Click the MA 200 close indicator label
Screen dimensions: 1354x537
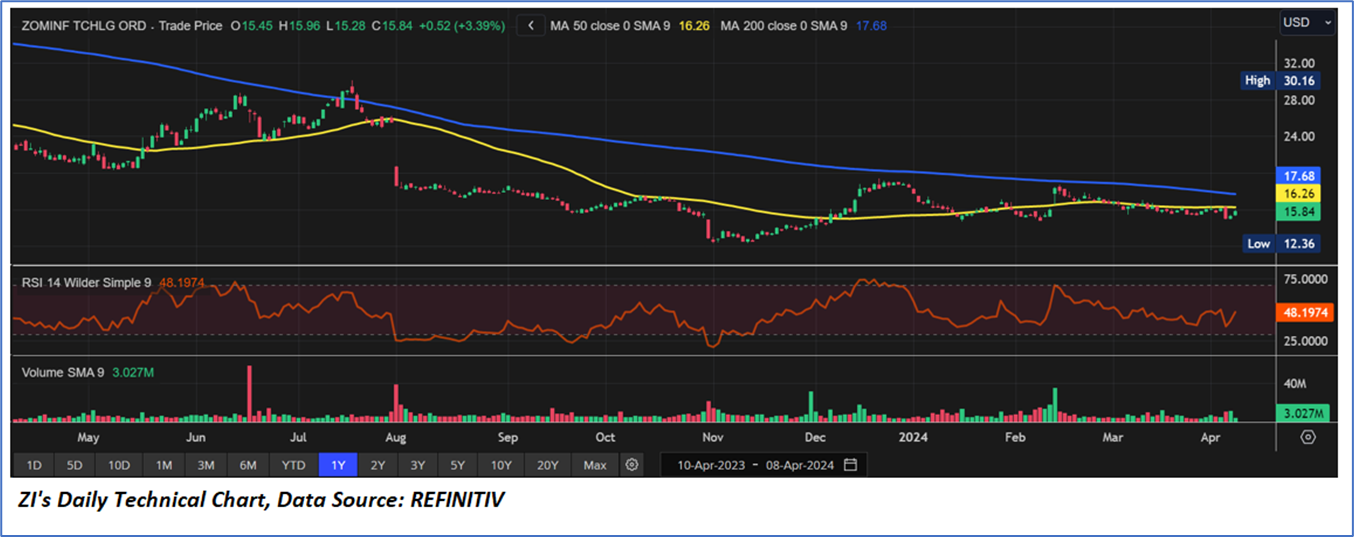pos(784,25)
